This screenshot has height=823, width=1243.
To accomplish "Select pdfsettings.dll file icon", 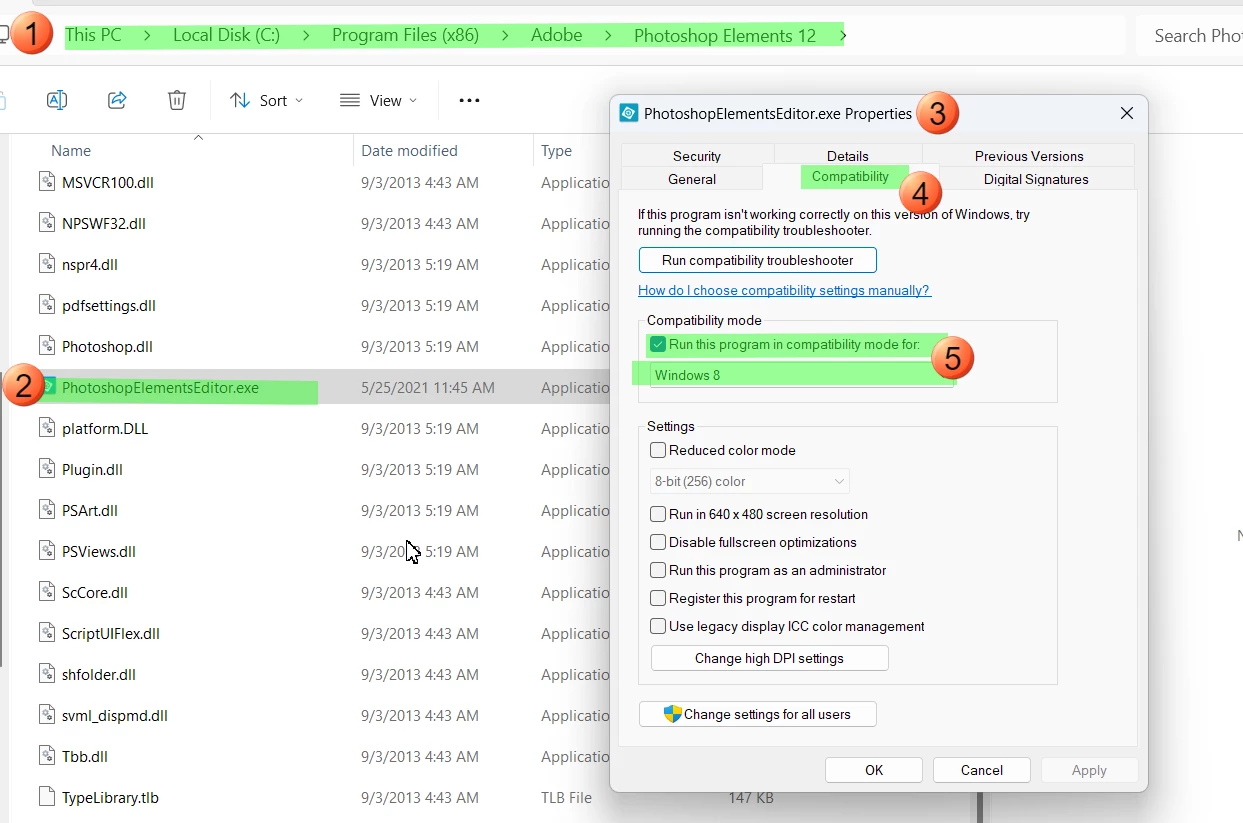I will click(47, 305).
